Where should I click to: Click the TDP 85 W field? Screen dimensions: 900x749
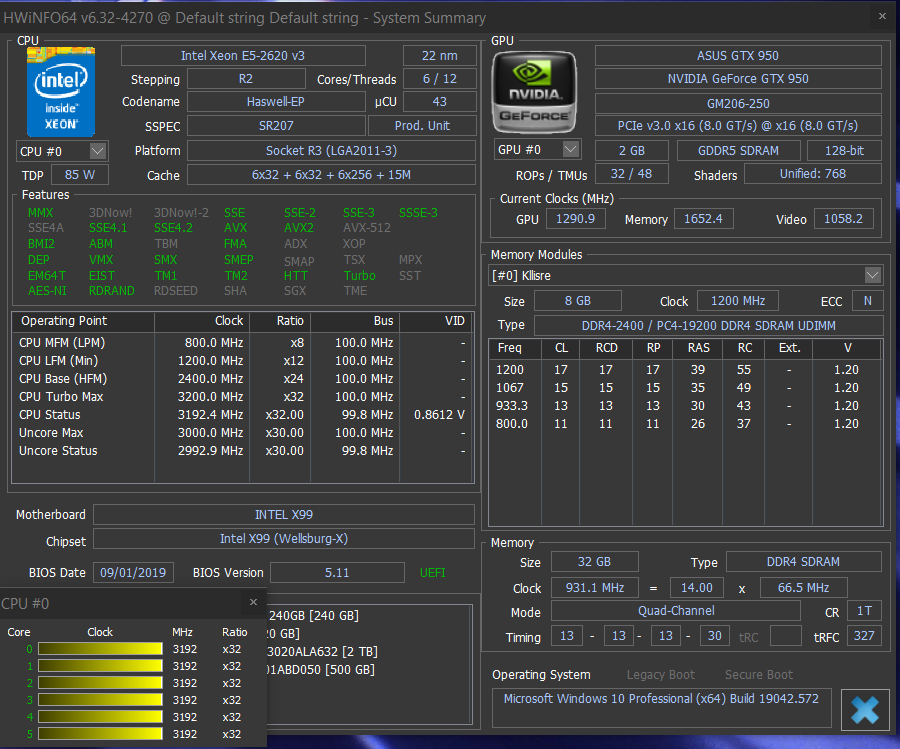pyautogui.click(x=80, y=174)
